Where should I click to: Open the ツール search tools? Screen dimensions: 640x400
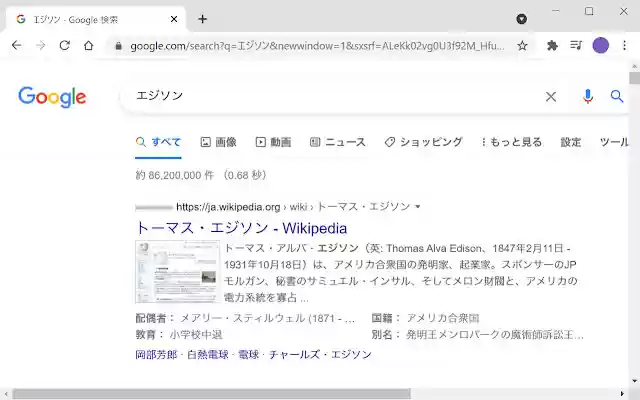[x=614, y=142]
